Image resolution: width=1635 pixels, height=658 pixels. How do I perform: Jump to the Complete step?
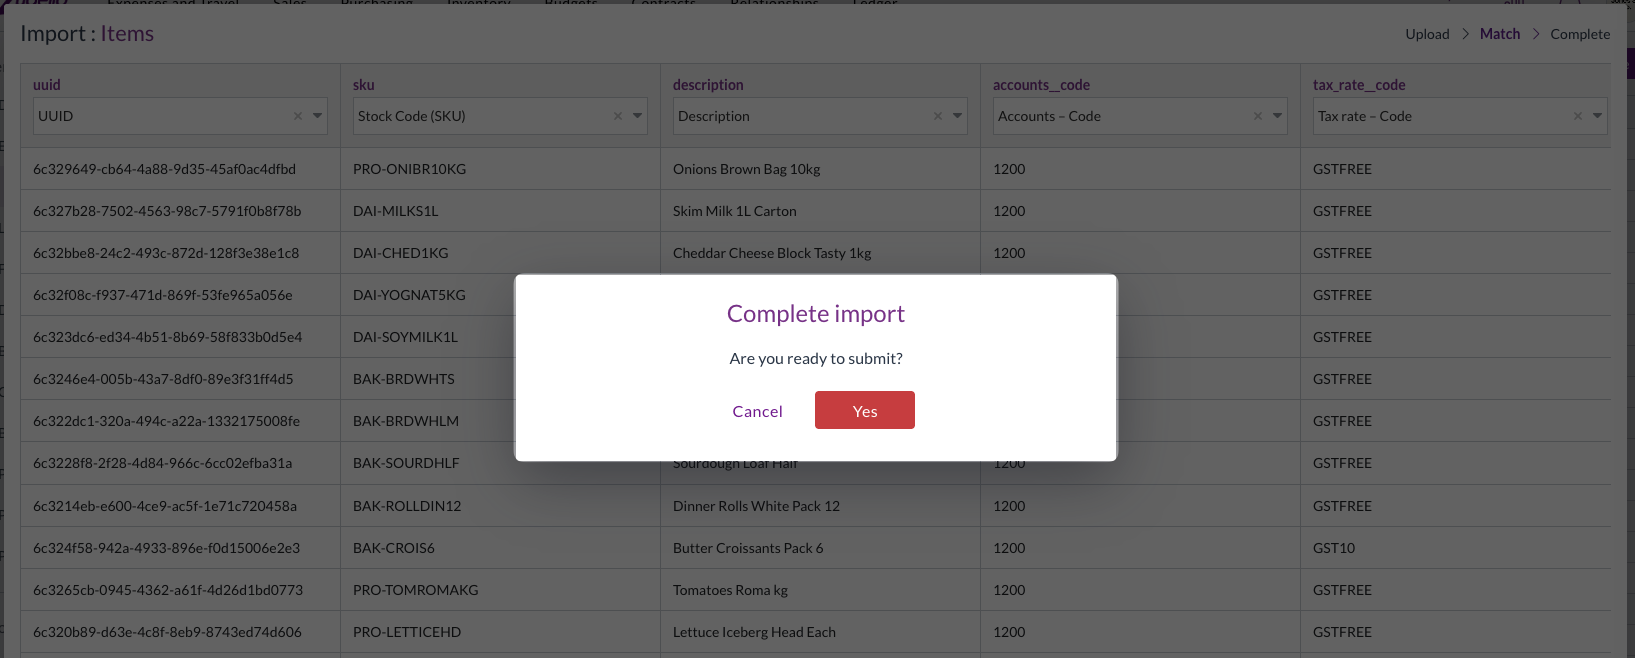point(1580,34)
